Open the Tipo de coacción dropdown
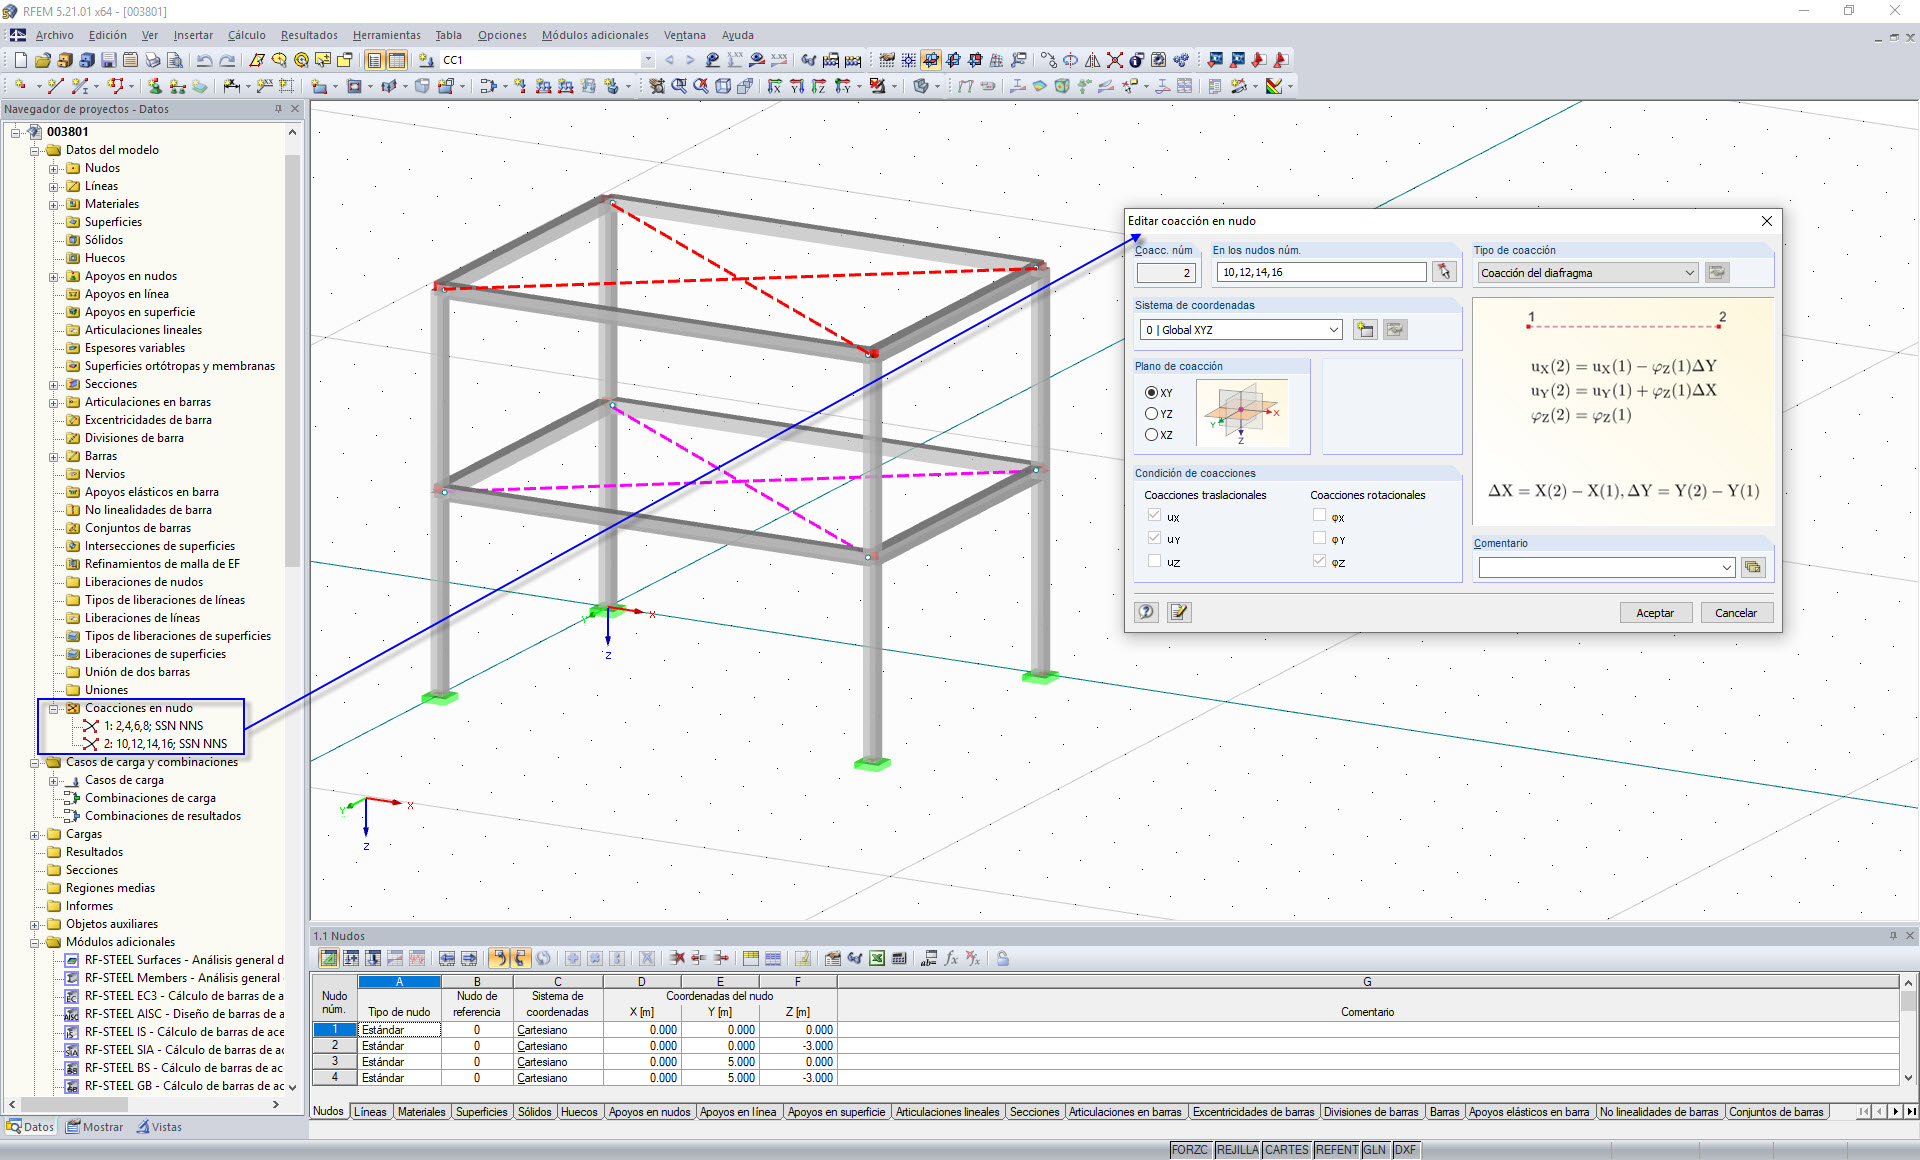The width and height of the screenshot is (1920, 1160). coord(1689,273)
